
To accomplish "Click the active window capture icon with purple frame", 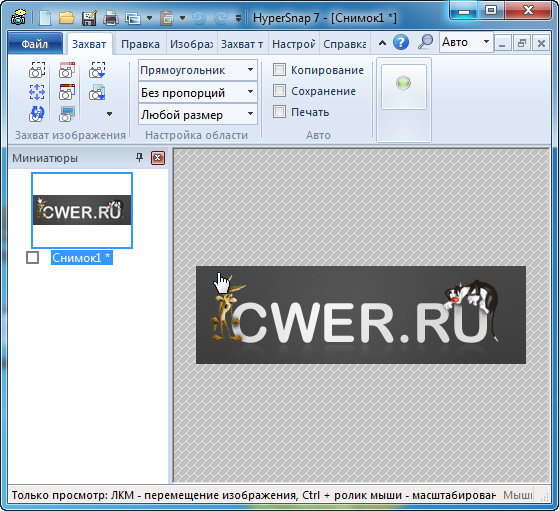I will click(x=67, y=92).
